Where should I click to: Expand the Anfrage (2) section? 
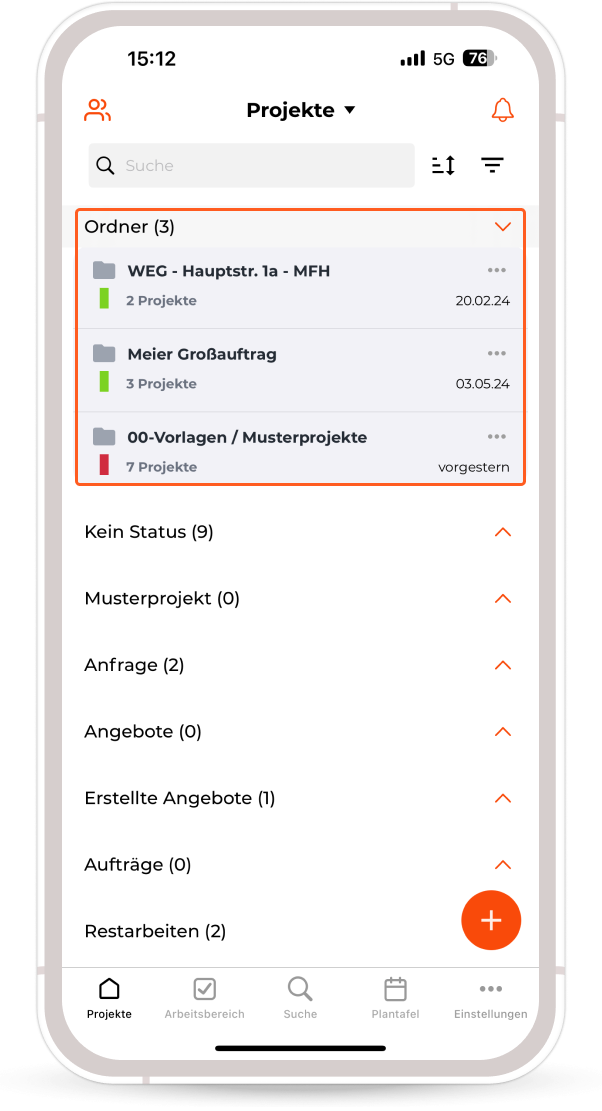pyautogui.click(x=502, y=665)
